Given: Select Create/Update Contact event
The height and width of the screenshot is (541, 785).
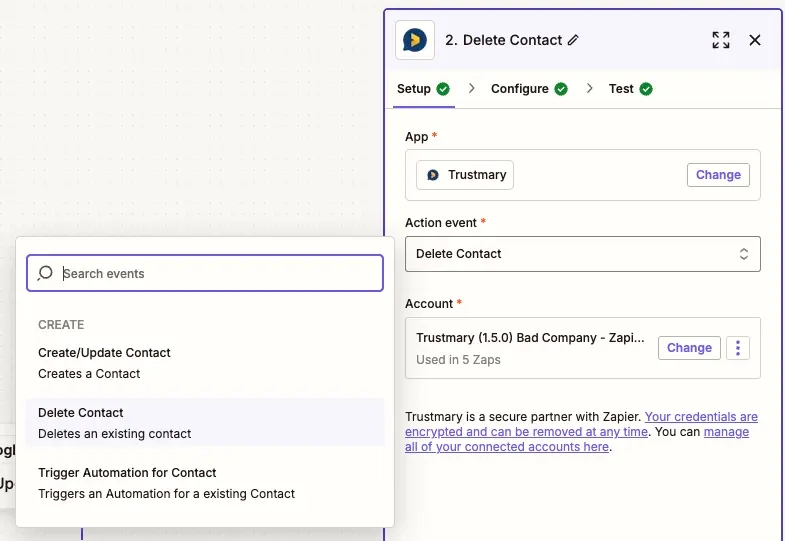Looking at the screenshot, I should point(104,362).
